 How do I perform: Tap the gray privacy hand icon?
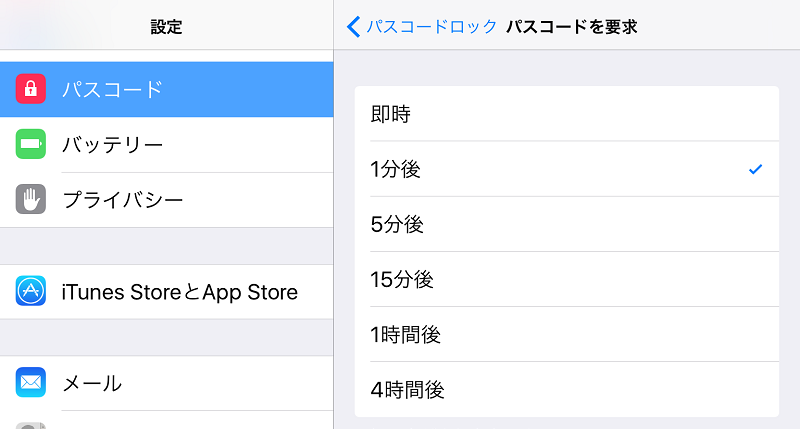point(31,199)
